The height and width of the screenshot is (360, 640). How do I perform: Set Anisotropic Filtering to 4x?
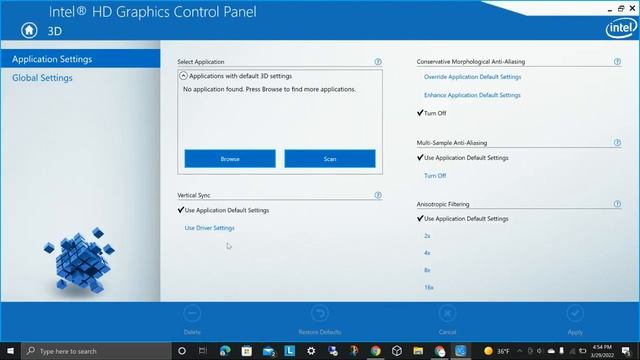pos(427,253)
